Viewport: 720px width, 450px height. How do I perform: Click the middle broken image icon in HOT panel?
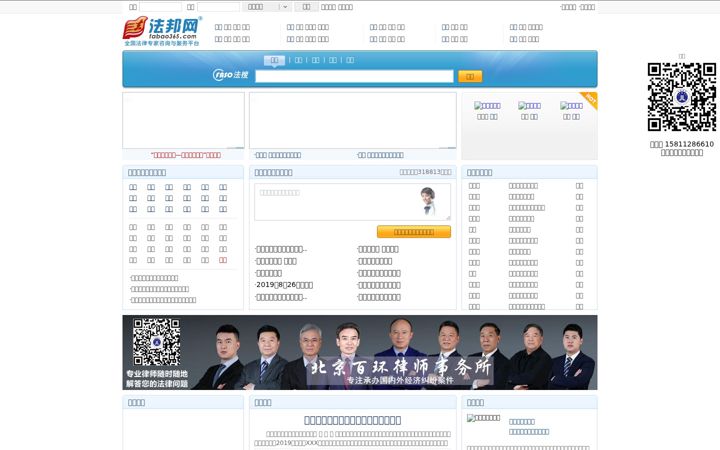coord(529,106)
